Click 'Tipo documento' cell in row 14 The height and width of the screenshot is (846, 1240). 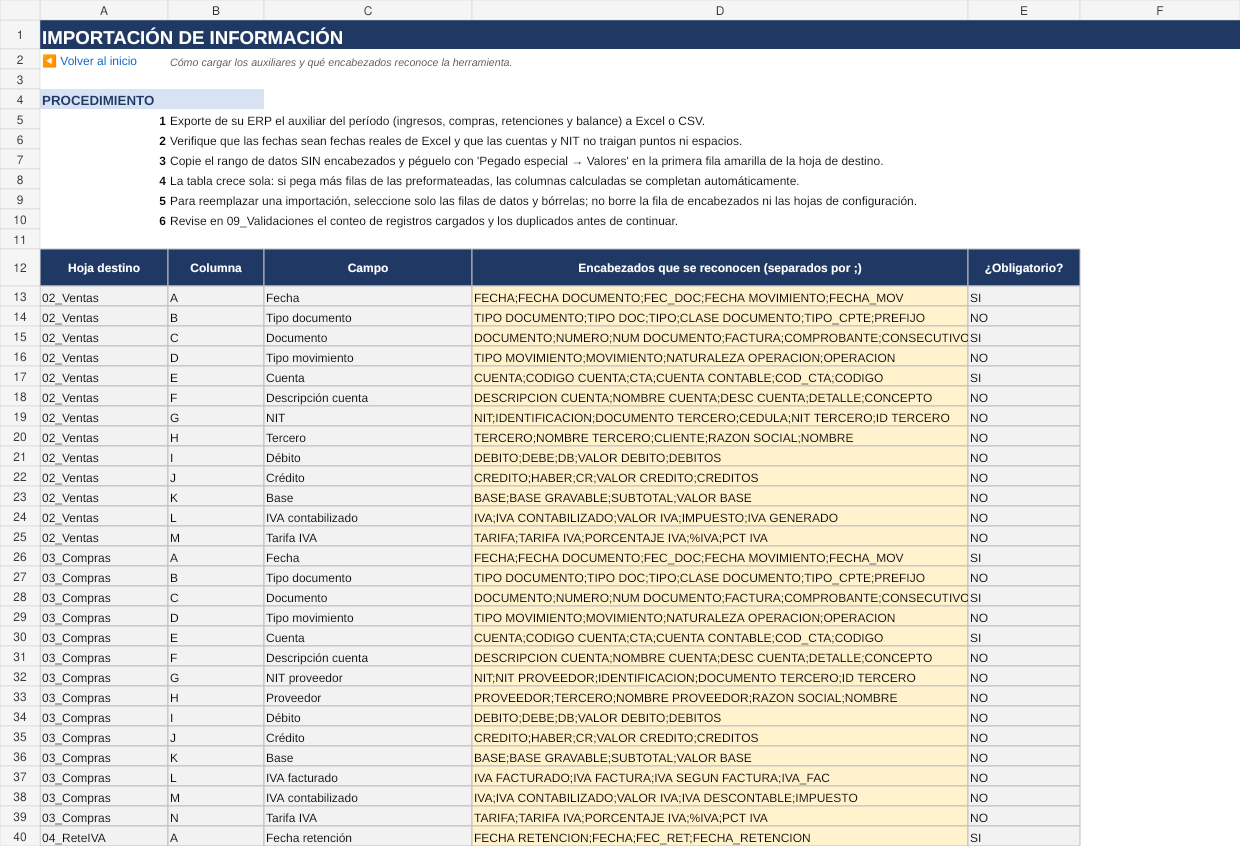tap(368, 317)
